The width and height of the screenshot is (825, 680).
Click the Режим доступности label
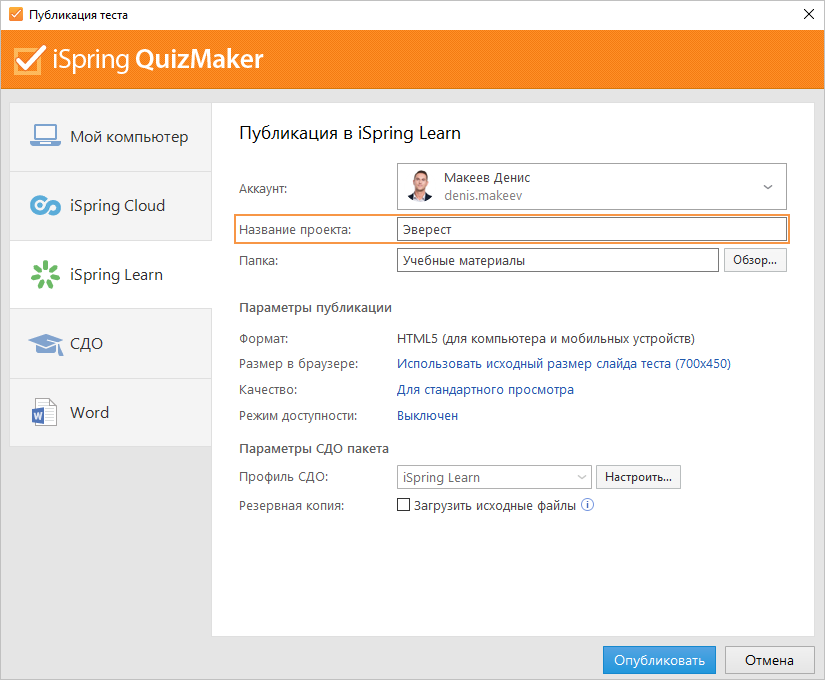(298, 416)
